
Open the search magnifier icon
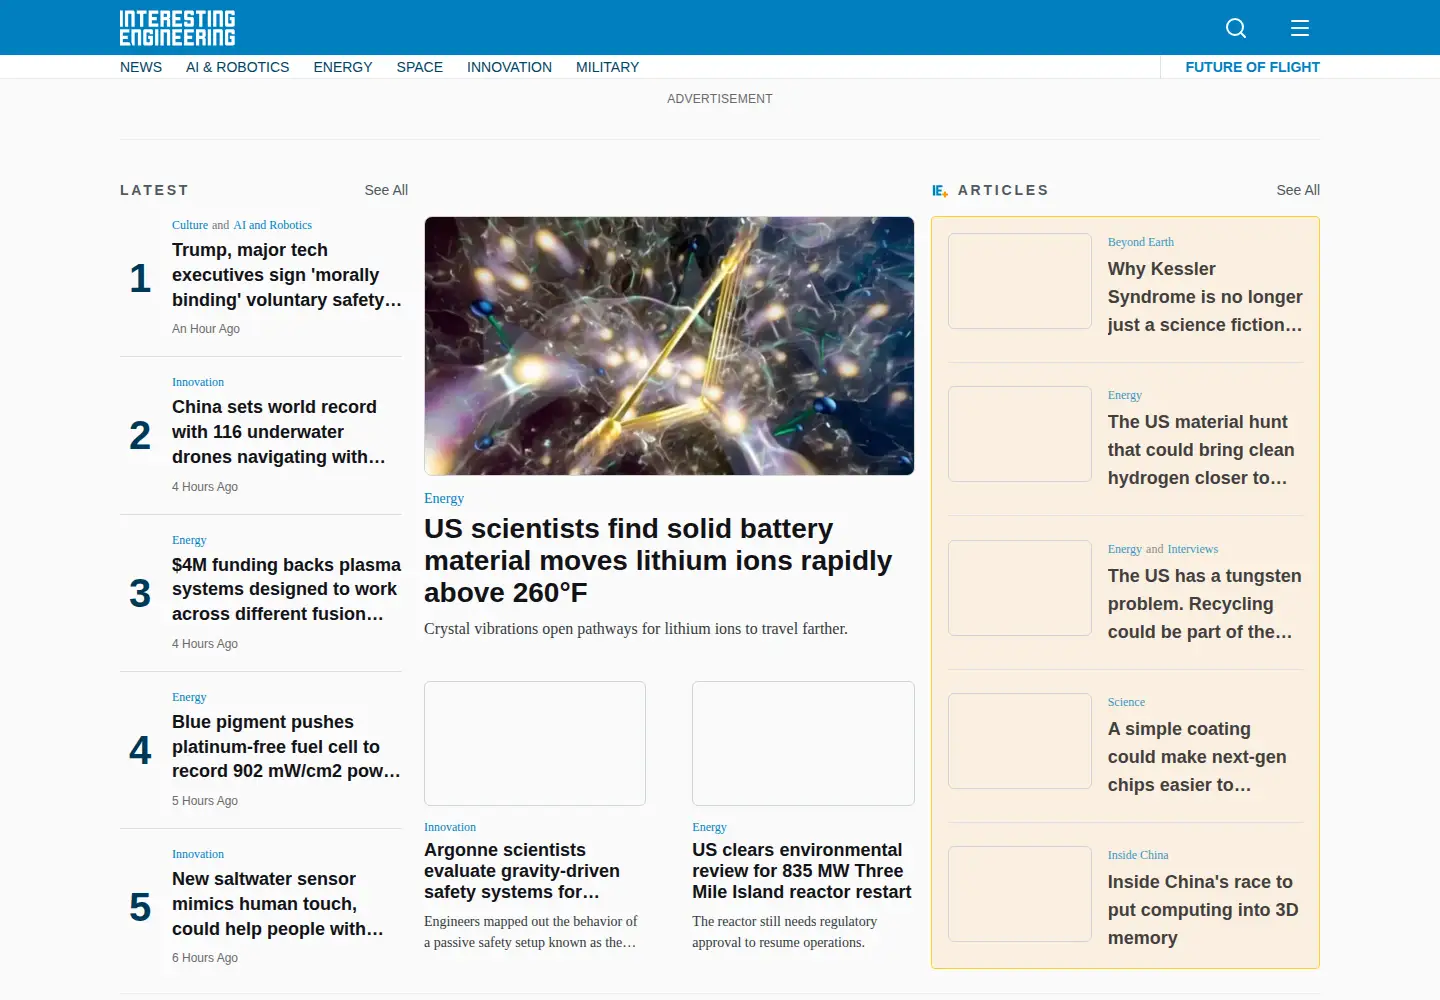click(1236, 28)
